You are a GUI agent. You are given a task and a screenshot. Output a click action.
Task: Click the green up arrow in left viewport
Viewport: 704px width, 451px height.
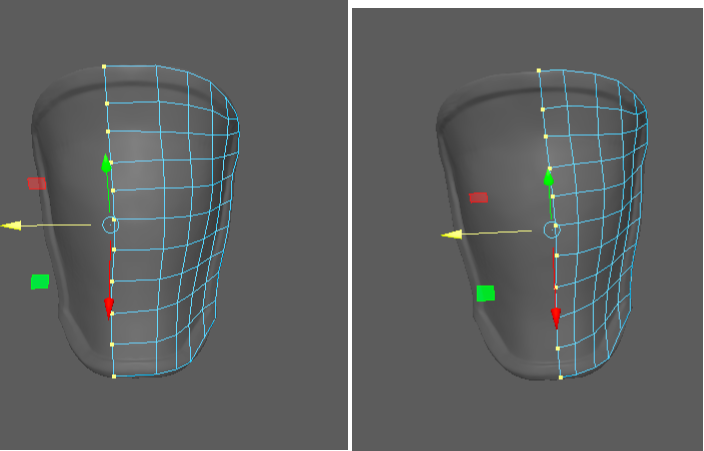(106, 164)
